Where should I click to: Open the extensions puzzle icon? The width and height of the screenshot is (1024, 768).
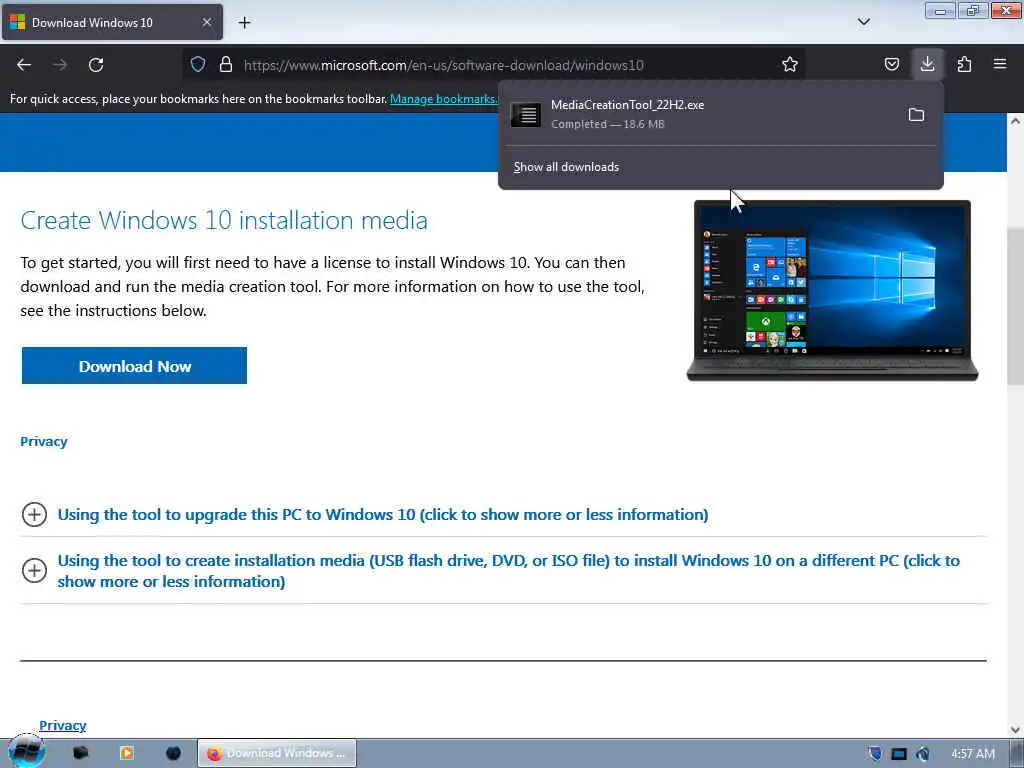964,64
